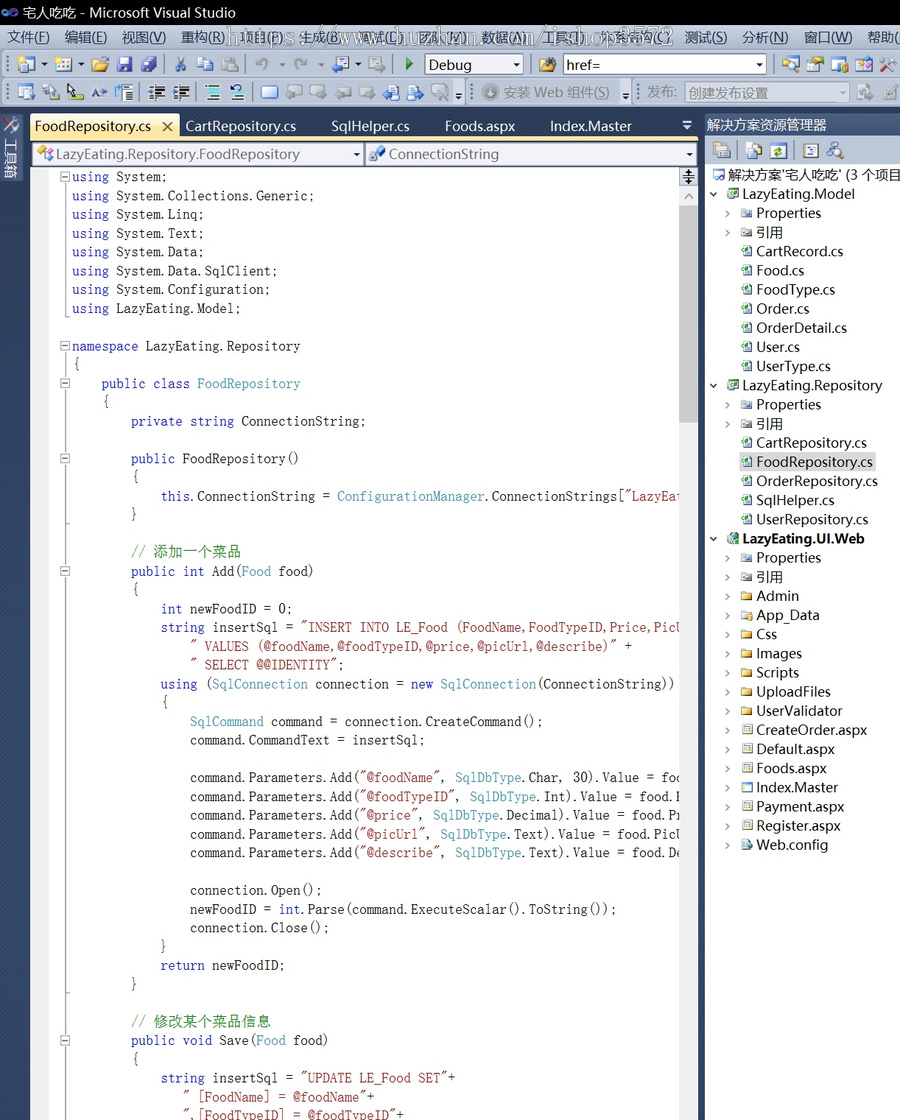Collapse the namespace LazyEating.Repository block
This screenshot has width=900, height=1120.
[65, 346]
